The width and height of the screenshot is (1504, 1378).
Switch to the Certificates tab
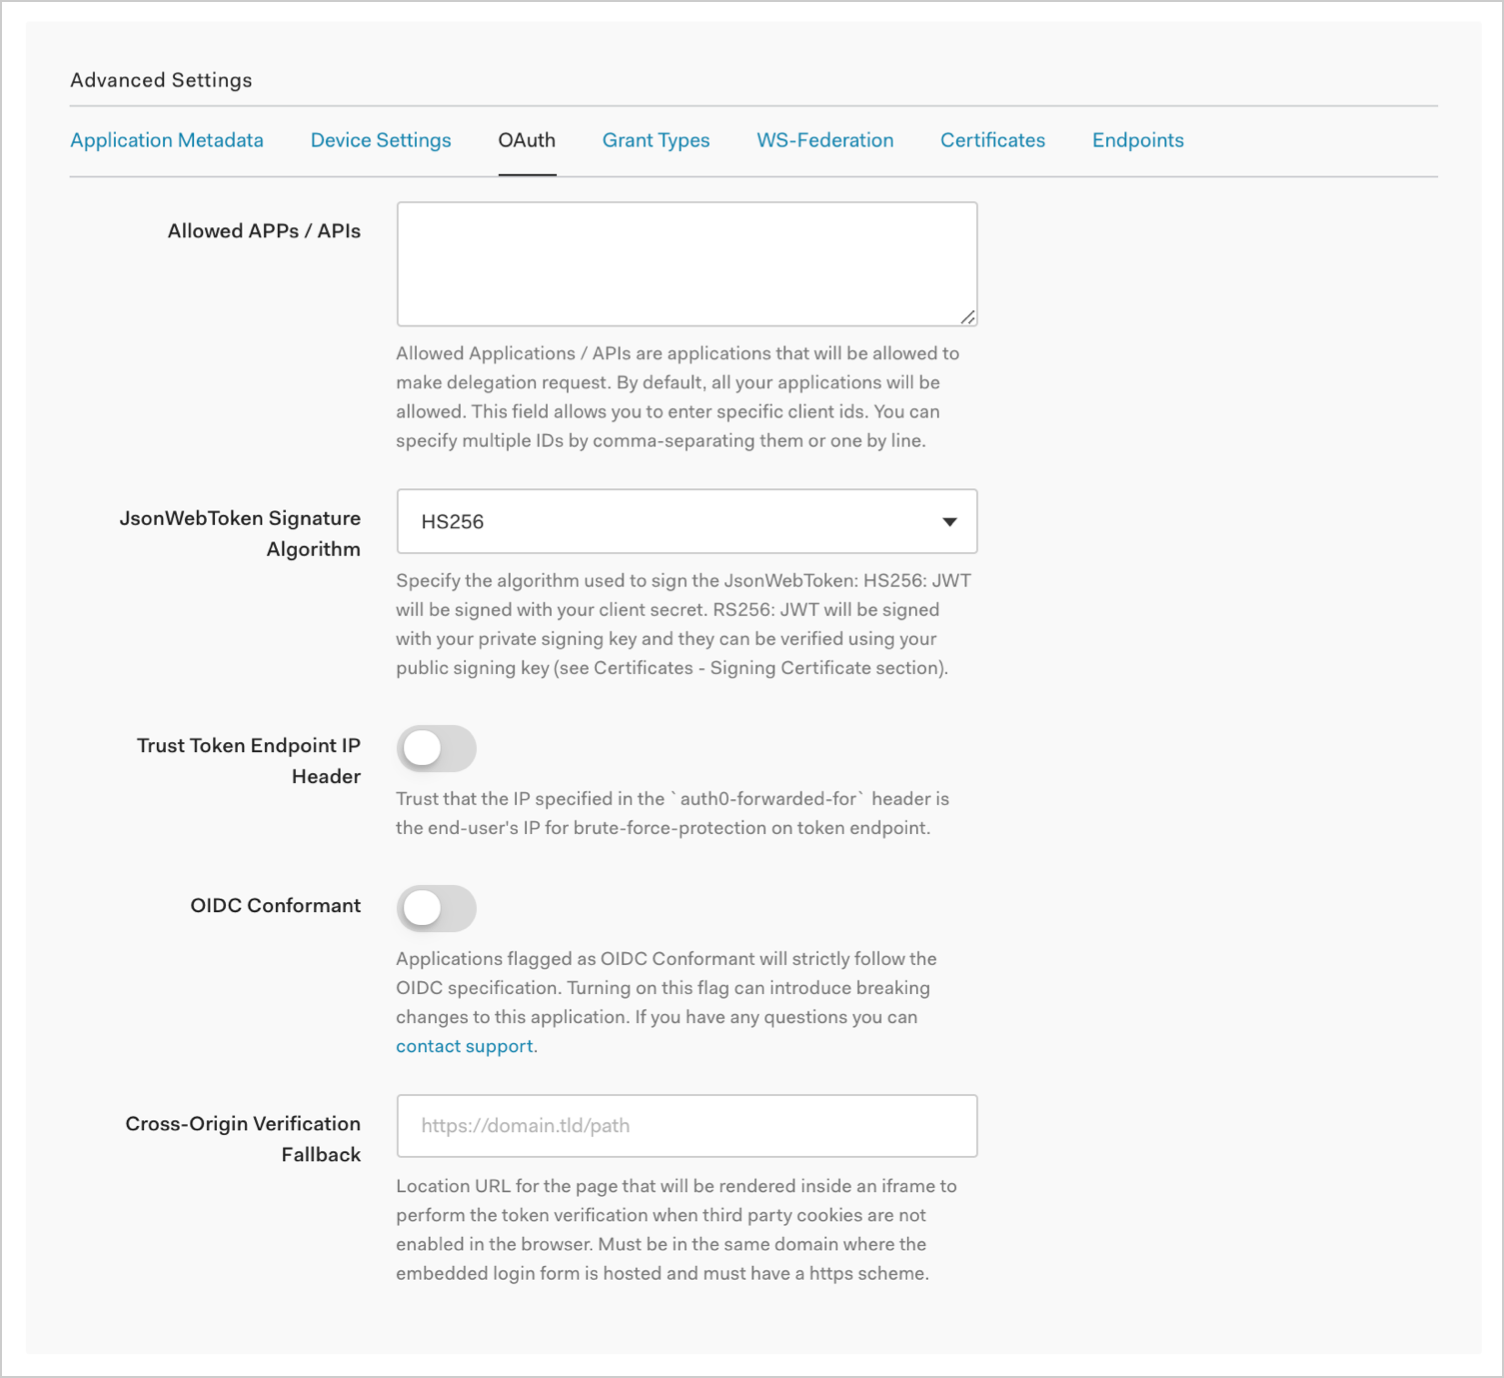992,140
